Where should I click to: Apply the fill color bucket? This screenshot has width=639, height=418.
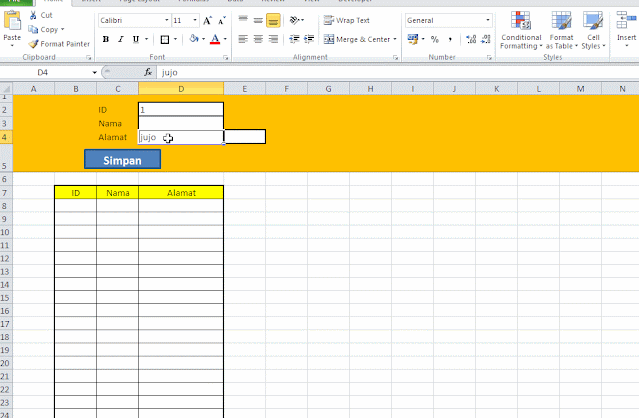pos(194,39)
